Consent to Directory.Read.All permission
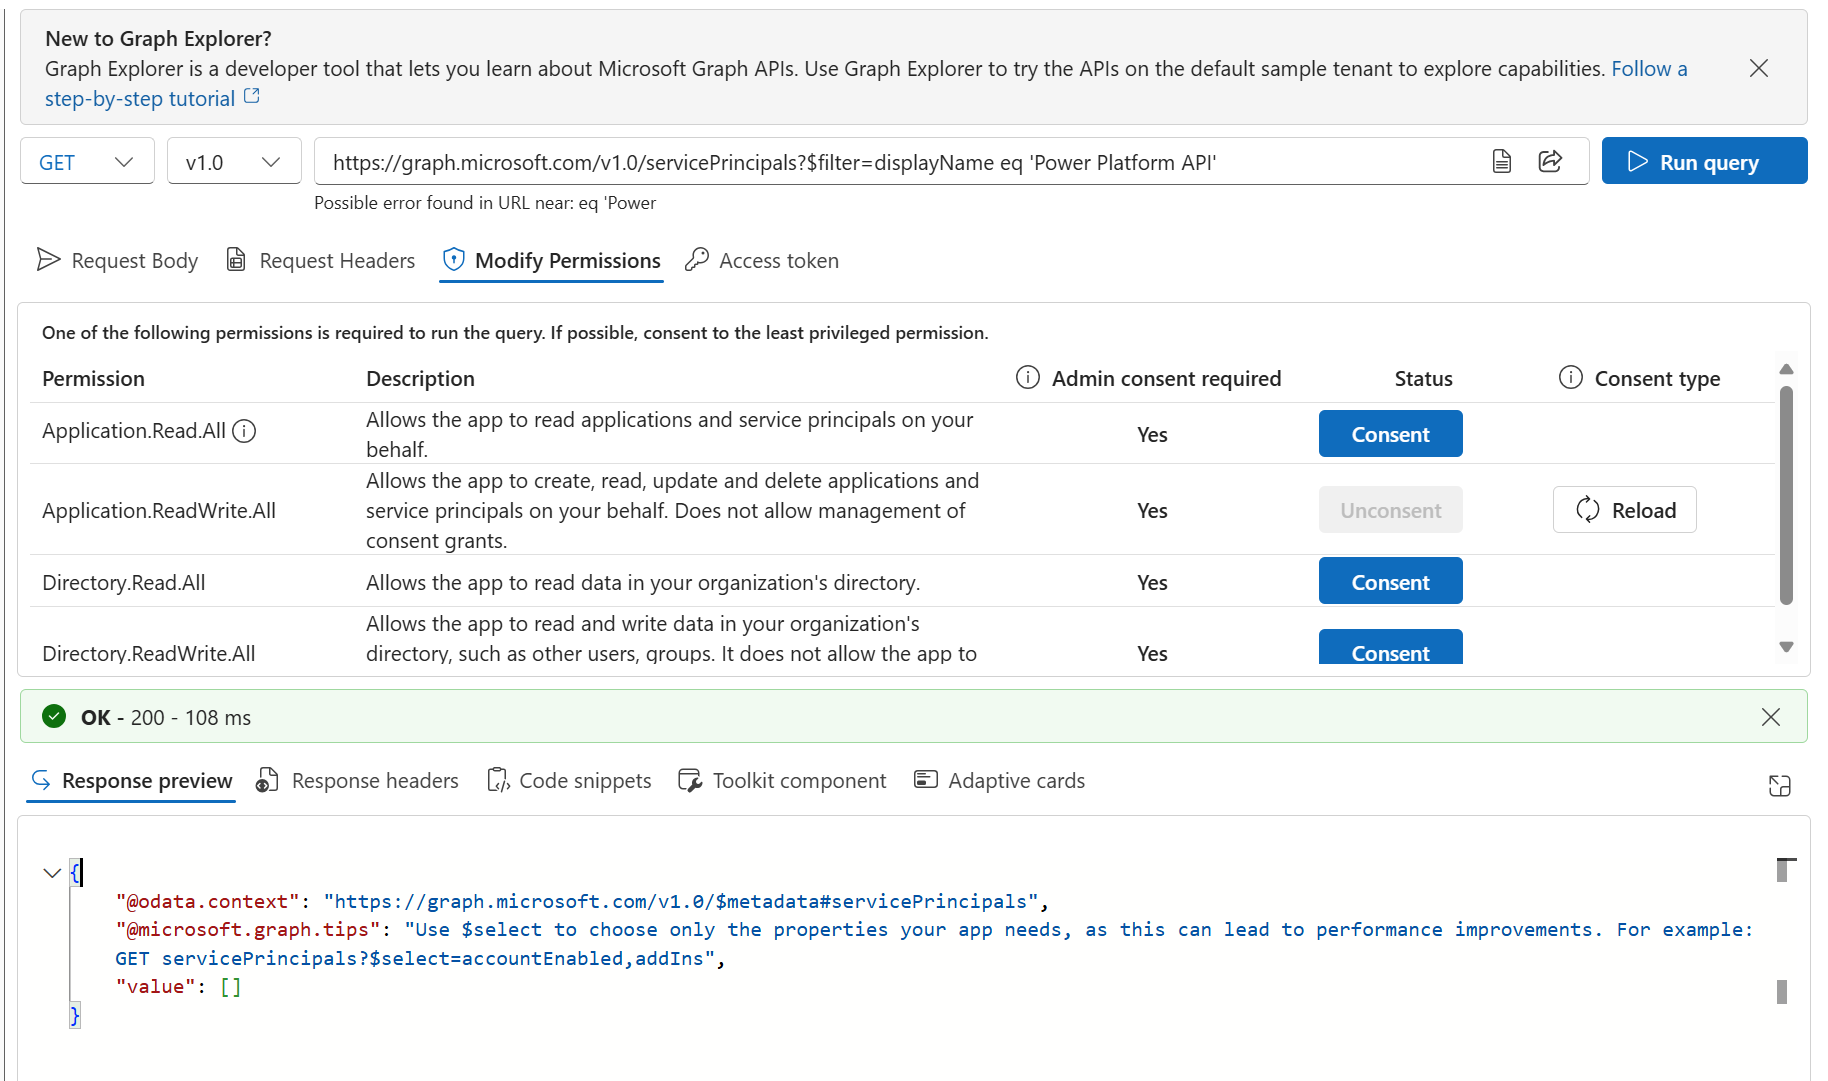 coord(1390,580)
